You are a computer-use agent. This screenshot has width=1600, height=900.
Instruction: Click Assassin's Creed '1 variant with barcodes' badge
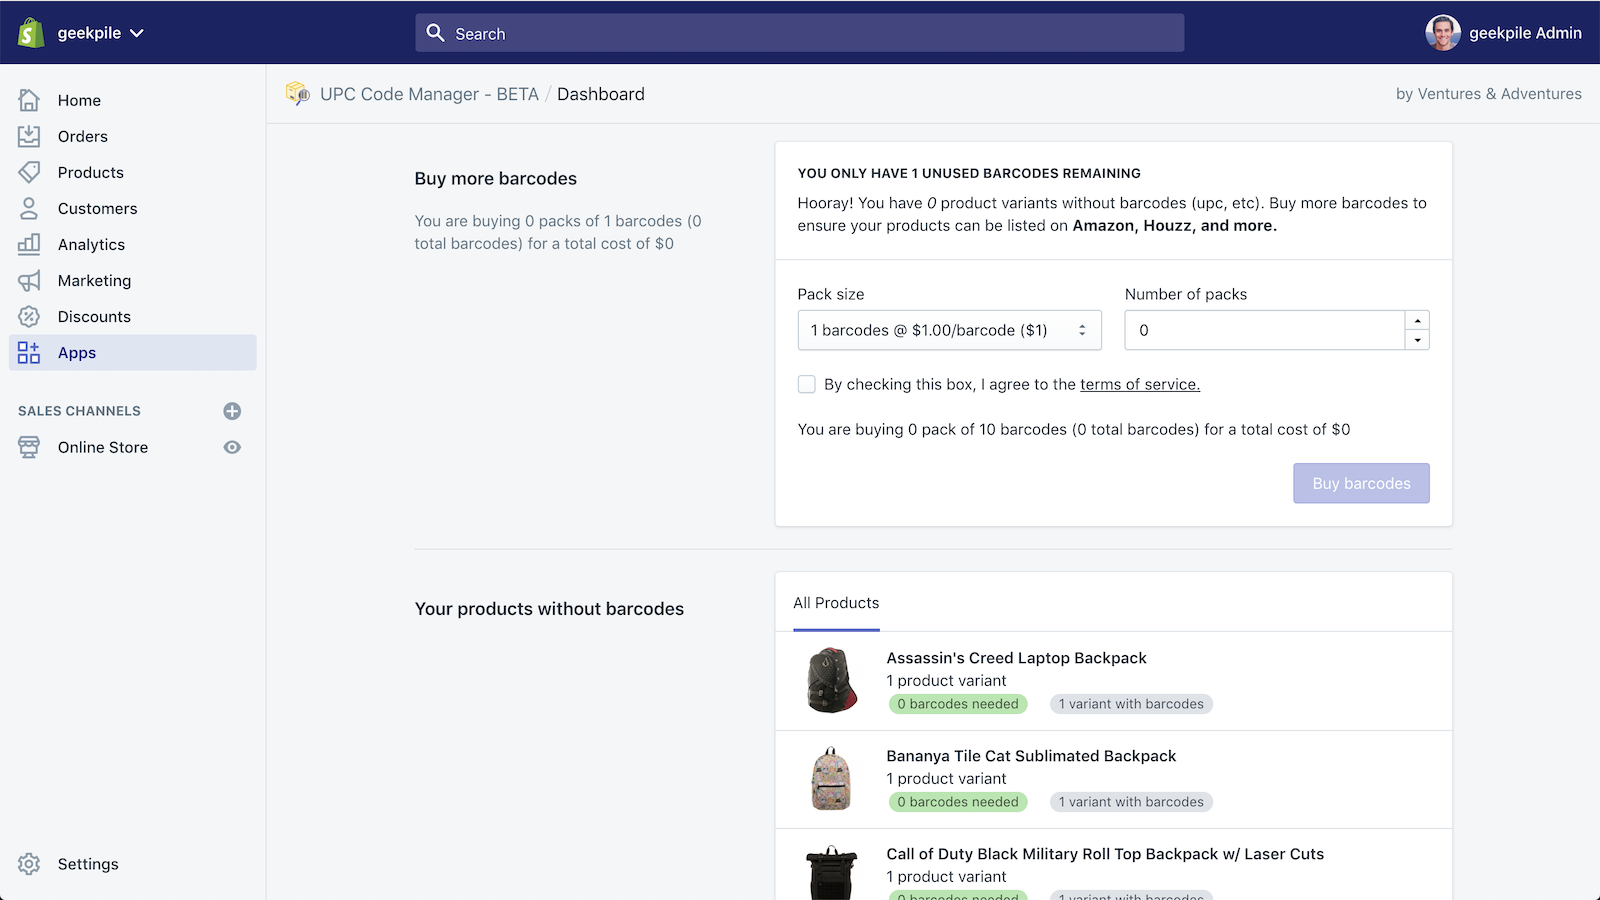[x=1131, y=704]
